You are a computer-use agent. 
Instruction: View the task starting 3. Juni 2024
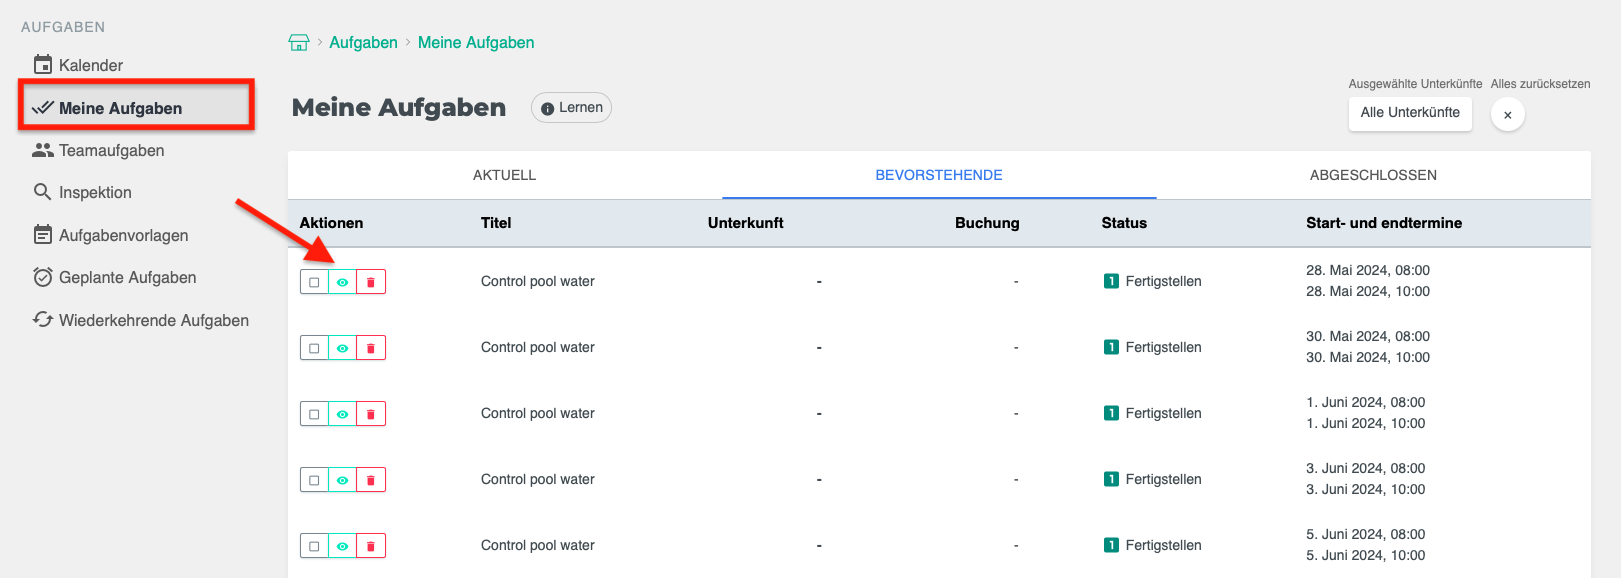pos(342,480)
